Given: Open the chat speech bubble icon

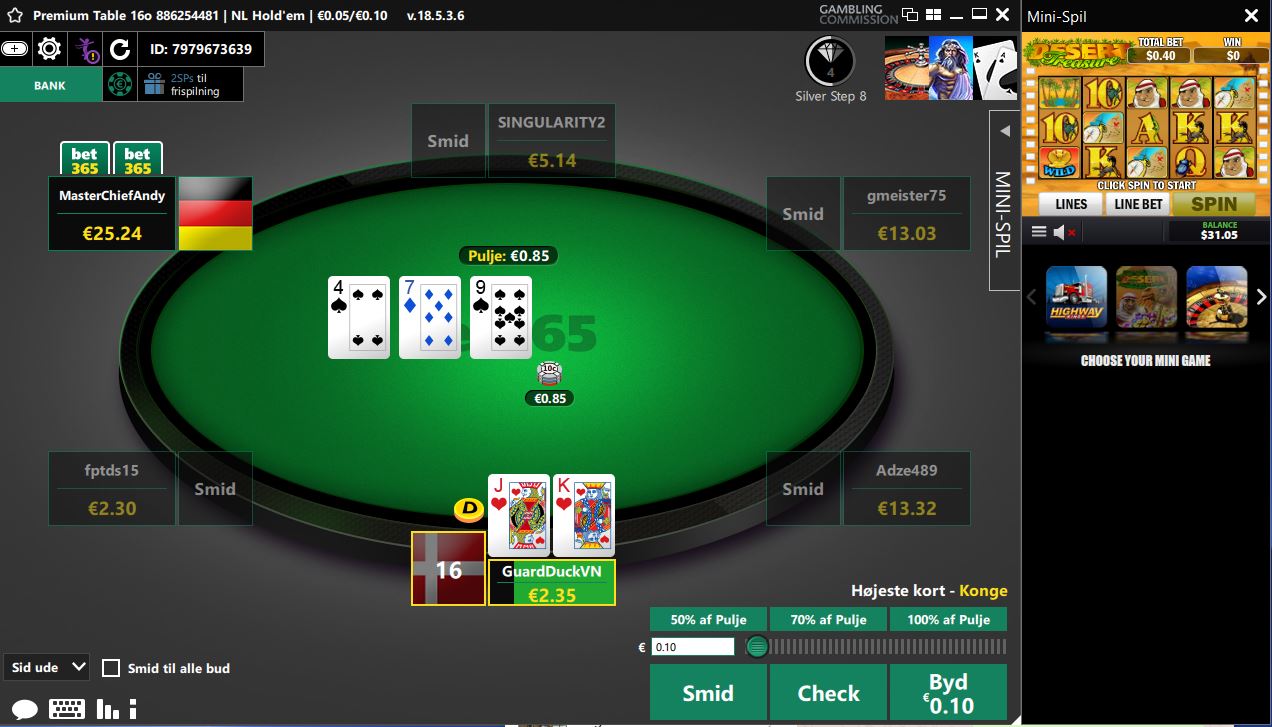Looking at the screenshot, I should tap(25, 709).
